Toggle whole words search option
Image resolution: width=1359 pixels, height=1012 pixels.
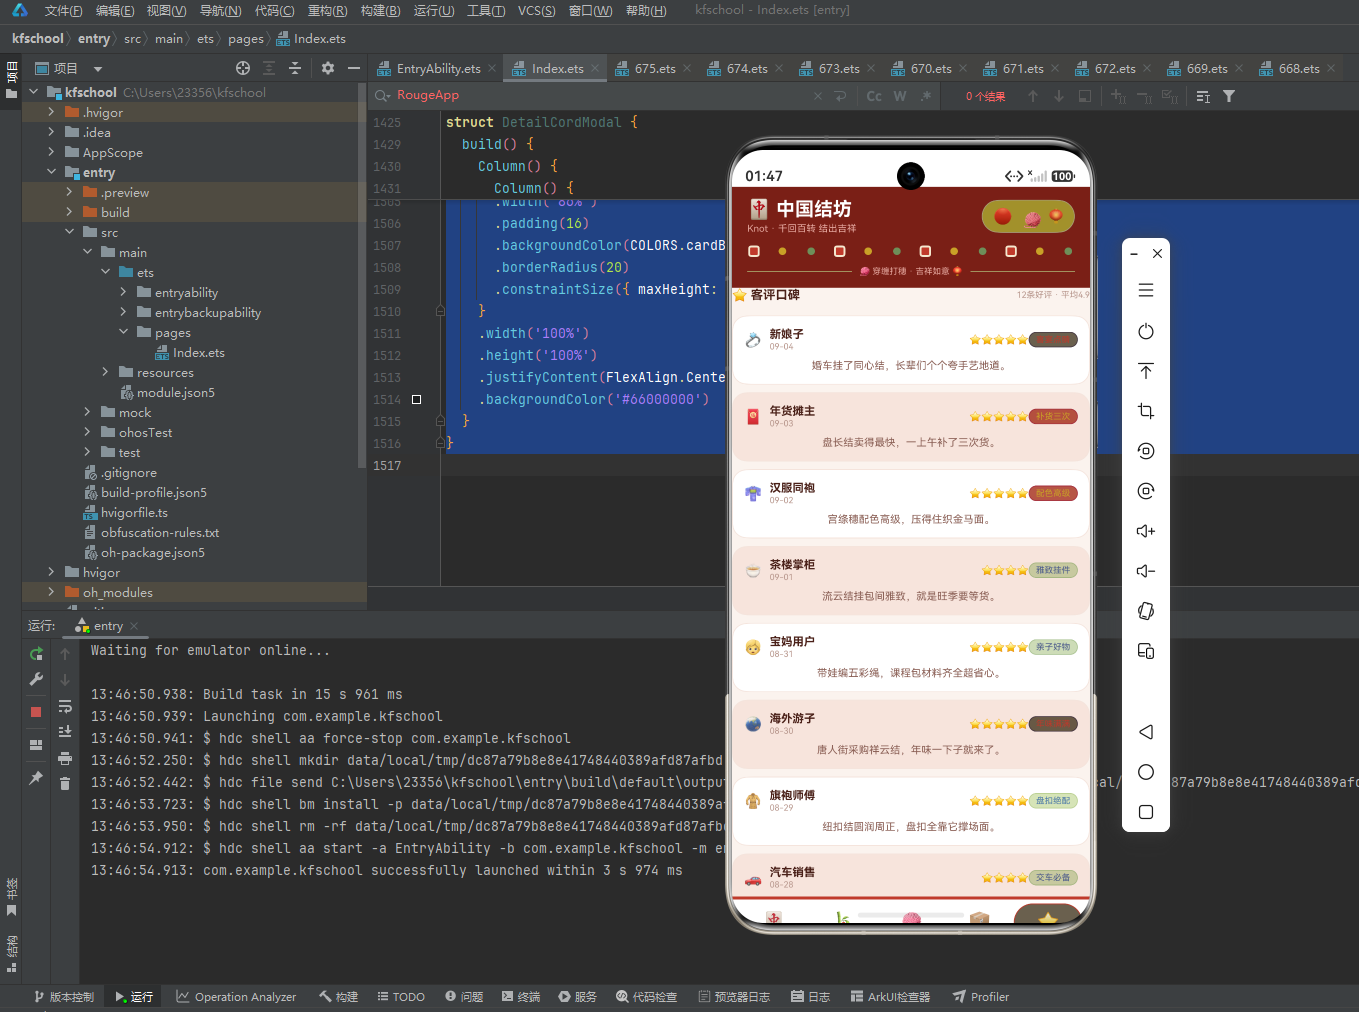coord(900,96)
